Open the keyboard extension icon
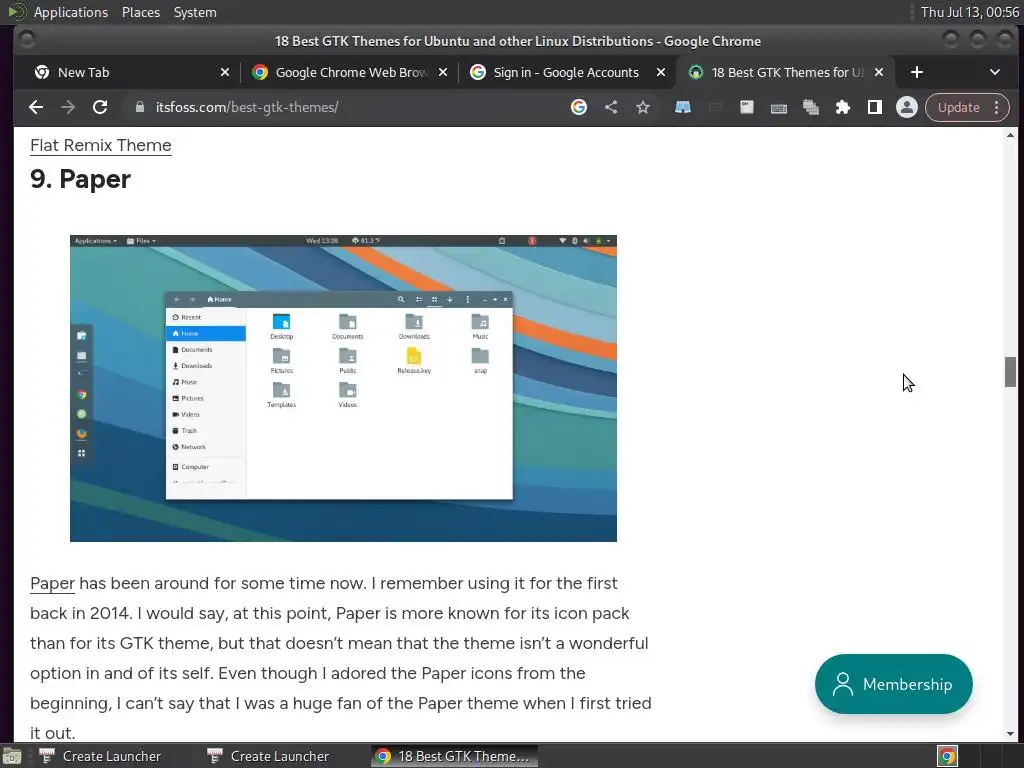1024x768 pixels. [x=778, y=108]
